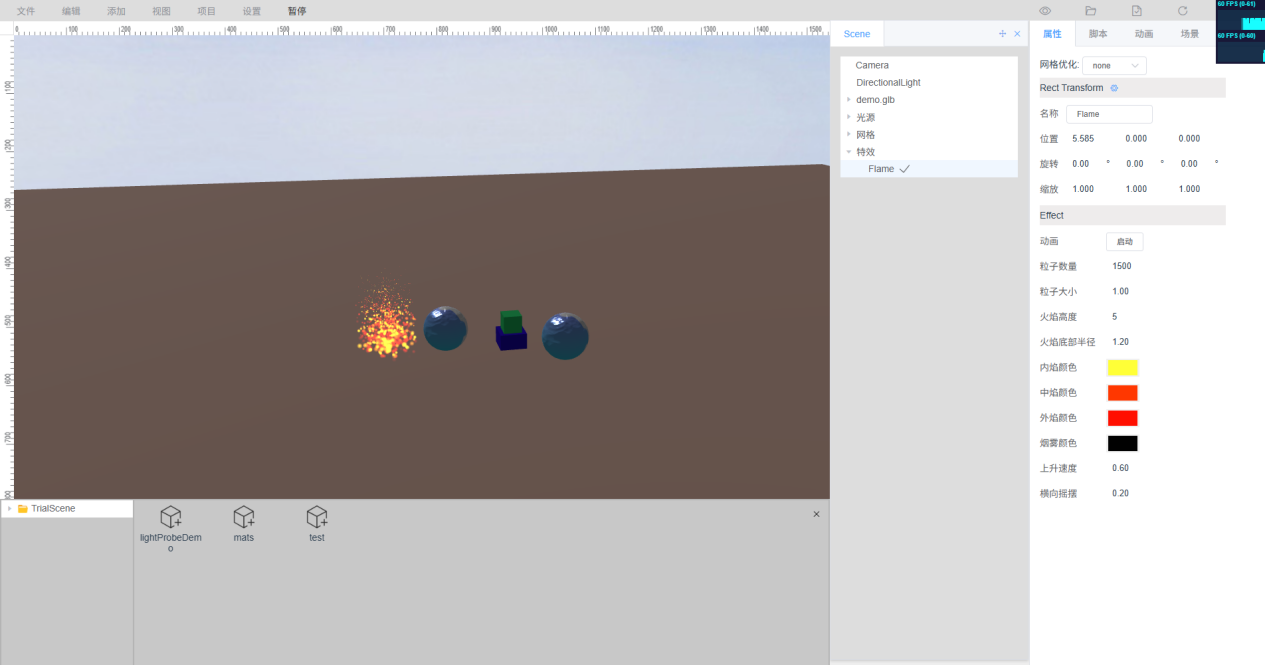Open the 添加 menu

click(x=116, y=11)
